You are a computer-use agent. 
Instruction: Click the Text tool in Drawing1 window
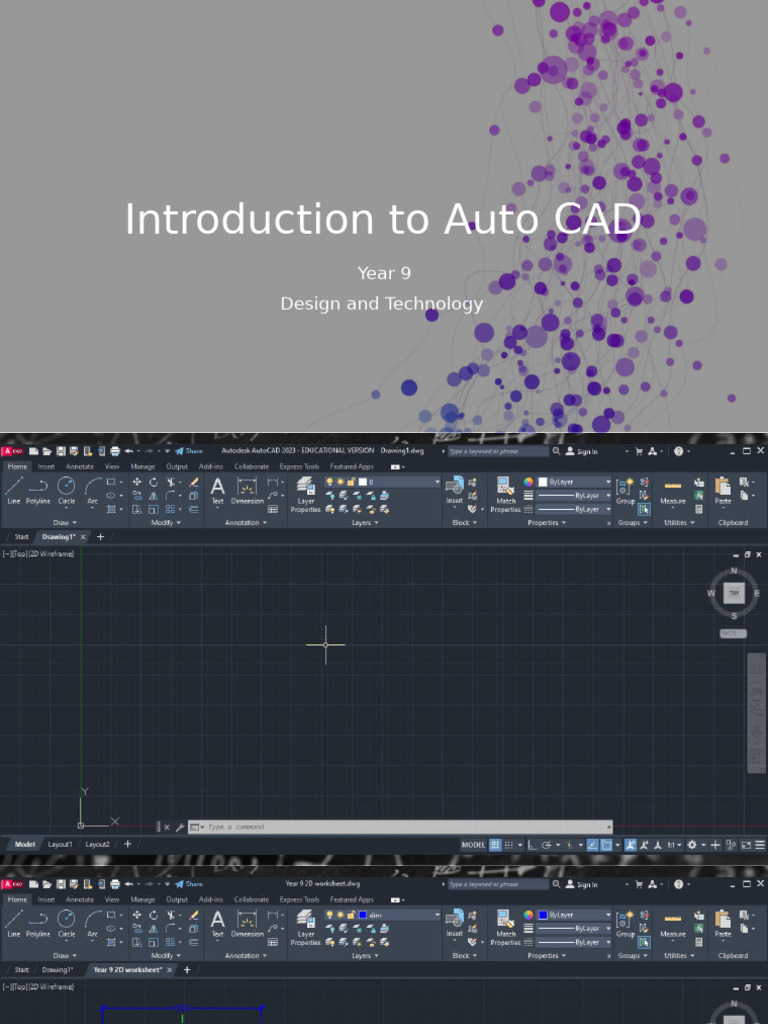(217, 490)
